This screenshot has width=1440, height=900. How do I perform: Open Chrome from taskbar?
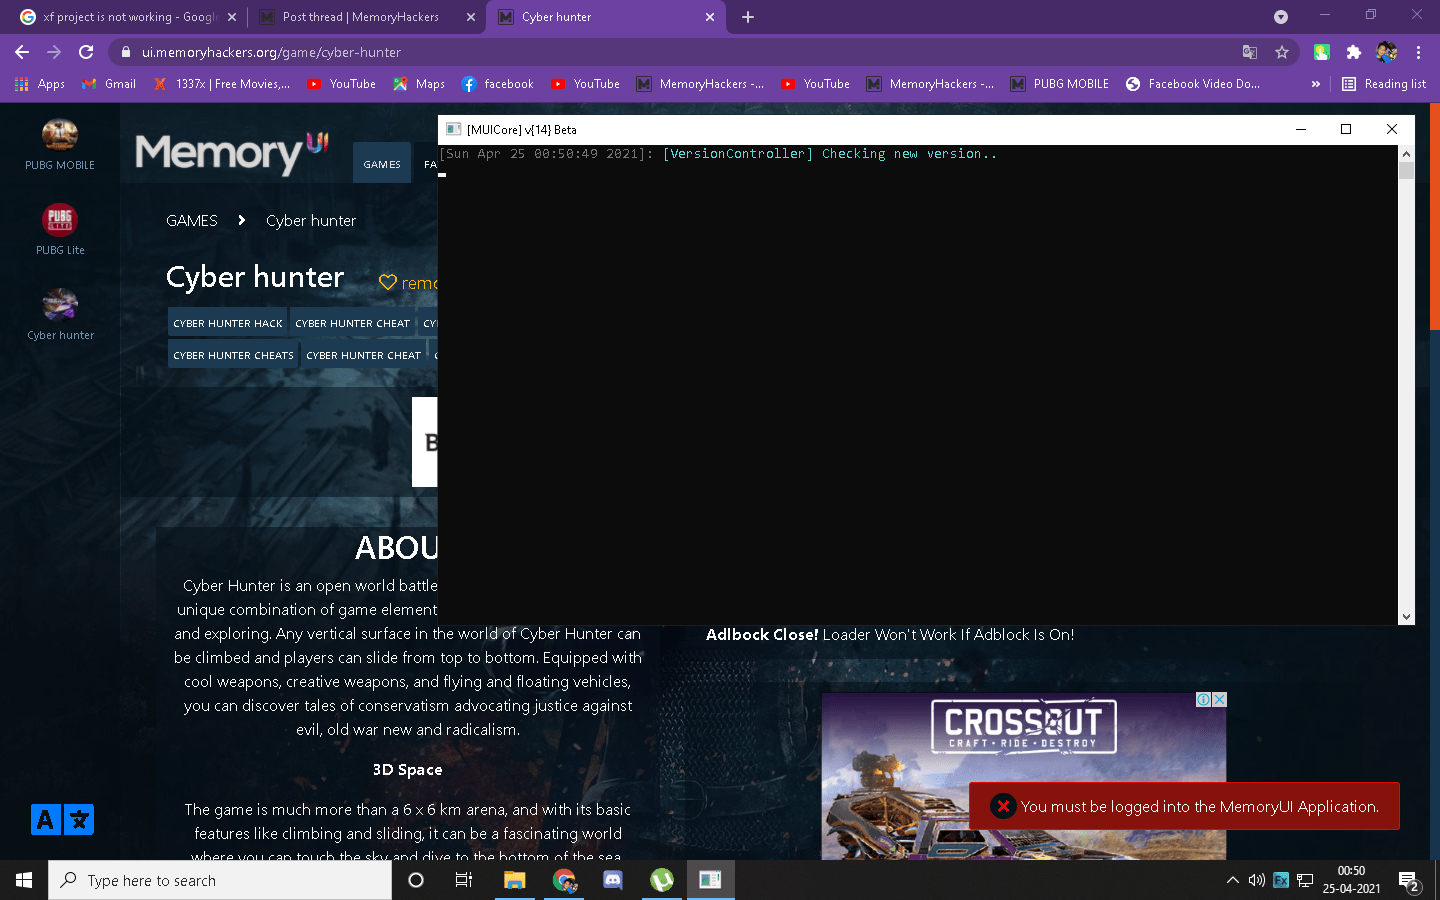click(564, 880)
